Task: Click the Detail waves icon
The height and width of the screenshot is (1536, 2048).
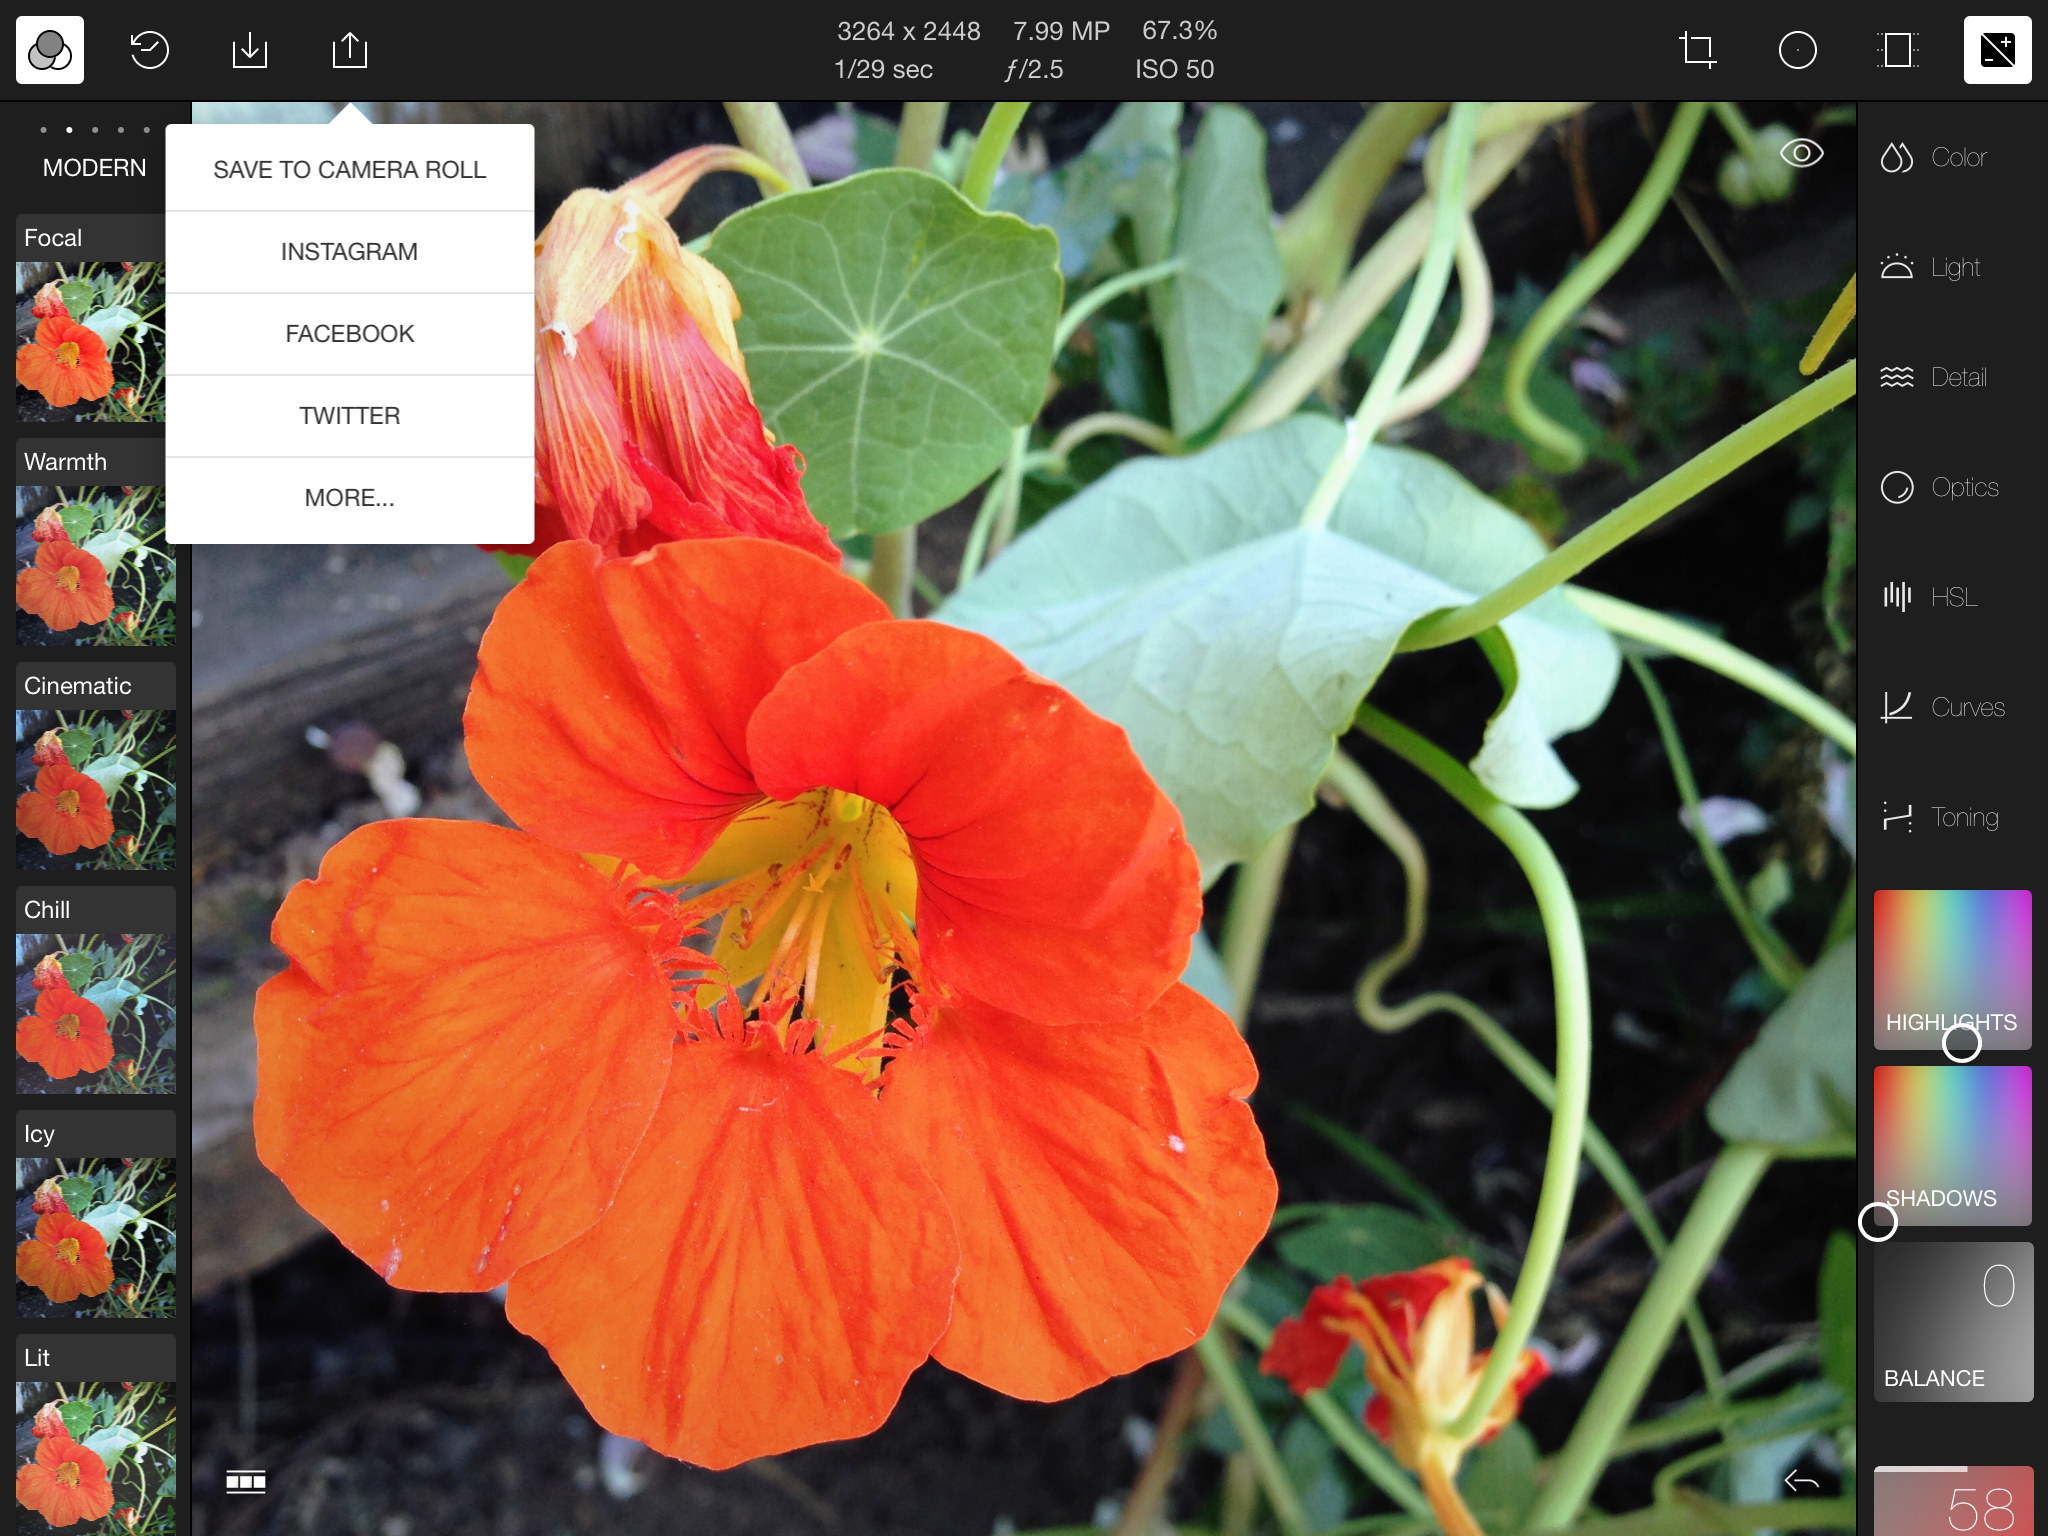Action: (1897, 377)
